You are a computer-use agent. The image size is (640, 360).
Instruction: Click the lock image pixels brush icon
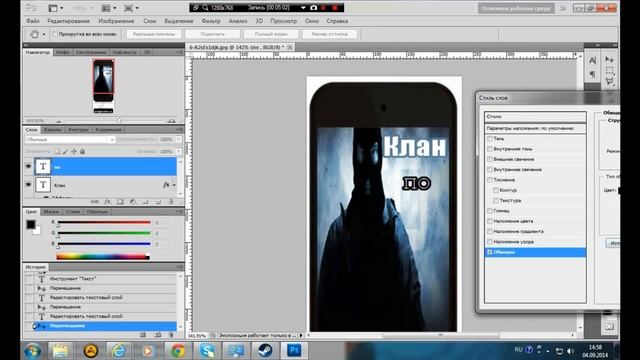[65, 151]
